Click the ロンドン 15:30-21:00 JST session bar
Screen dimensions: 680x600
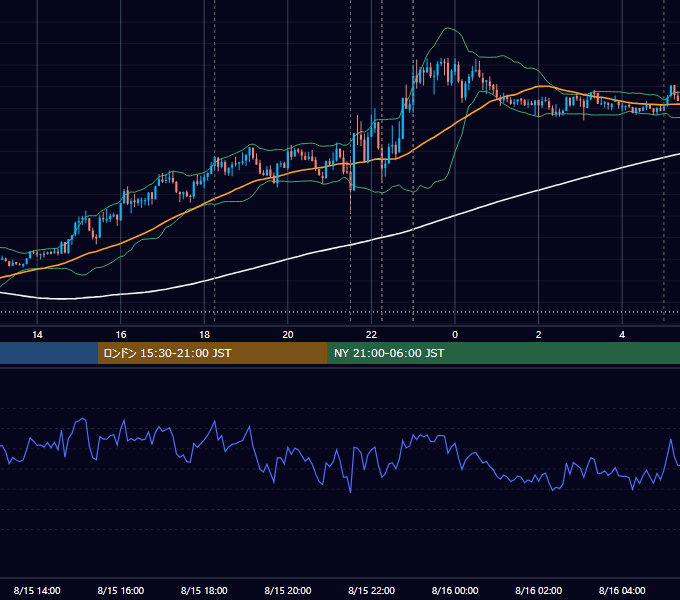[212, 353]
